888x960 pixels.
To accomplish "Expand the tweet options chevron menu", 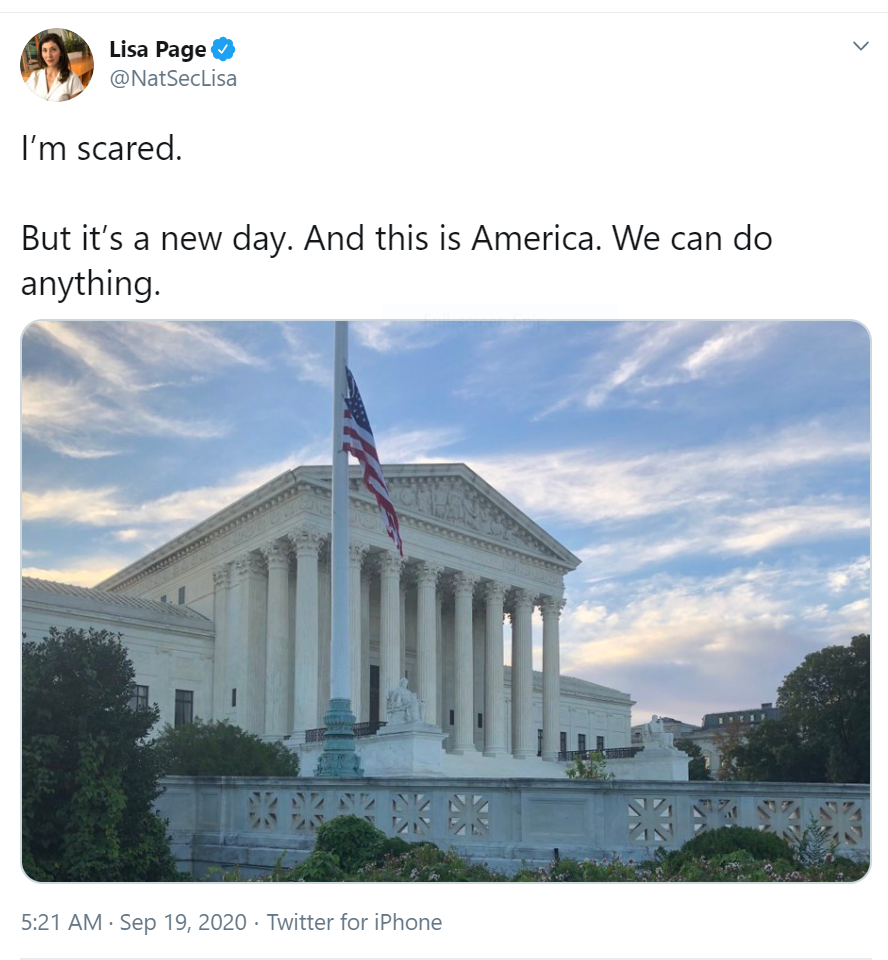I will coord(861,46).
